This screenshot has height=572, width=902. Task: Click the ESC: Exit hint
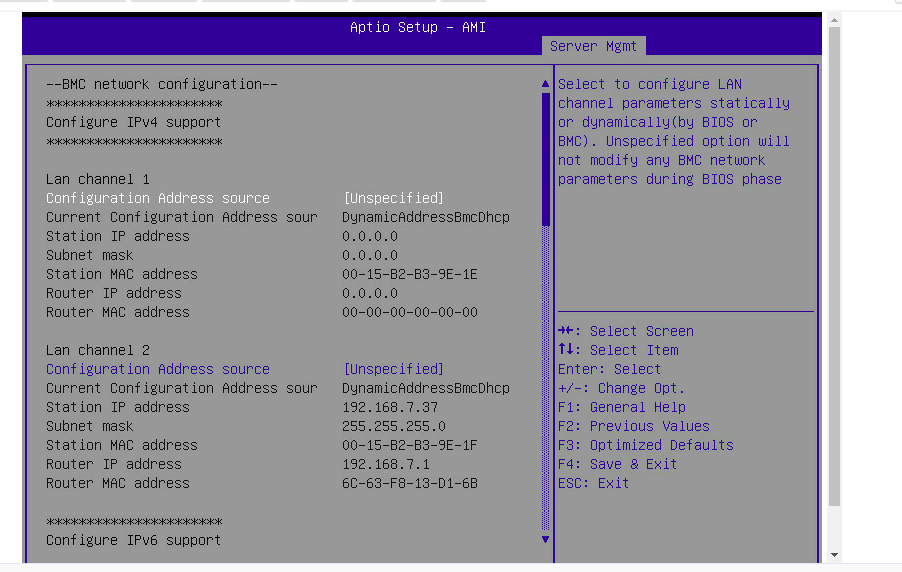pos(594,483)
